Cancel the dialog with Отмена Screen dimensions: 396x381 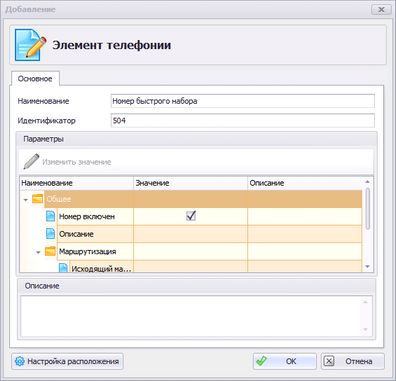click(353, 361)
